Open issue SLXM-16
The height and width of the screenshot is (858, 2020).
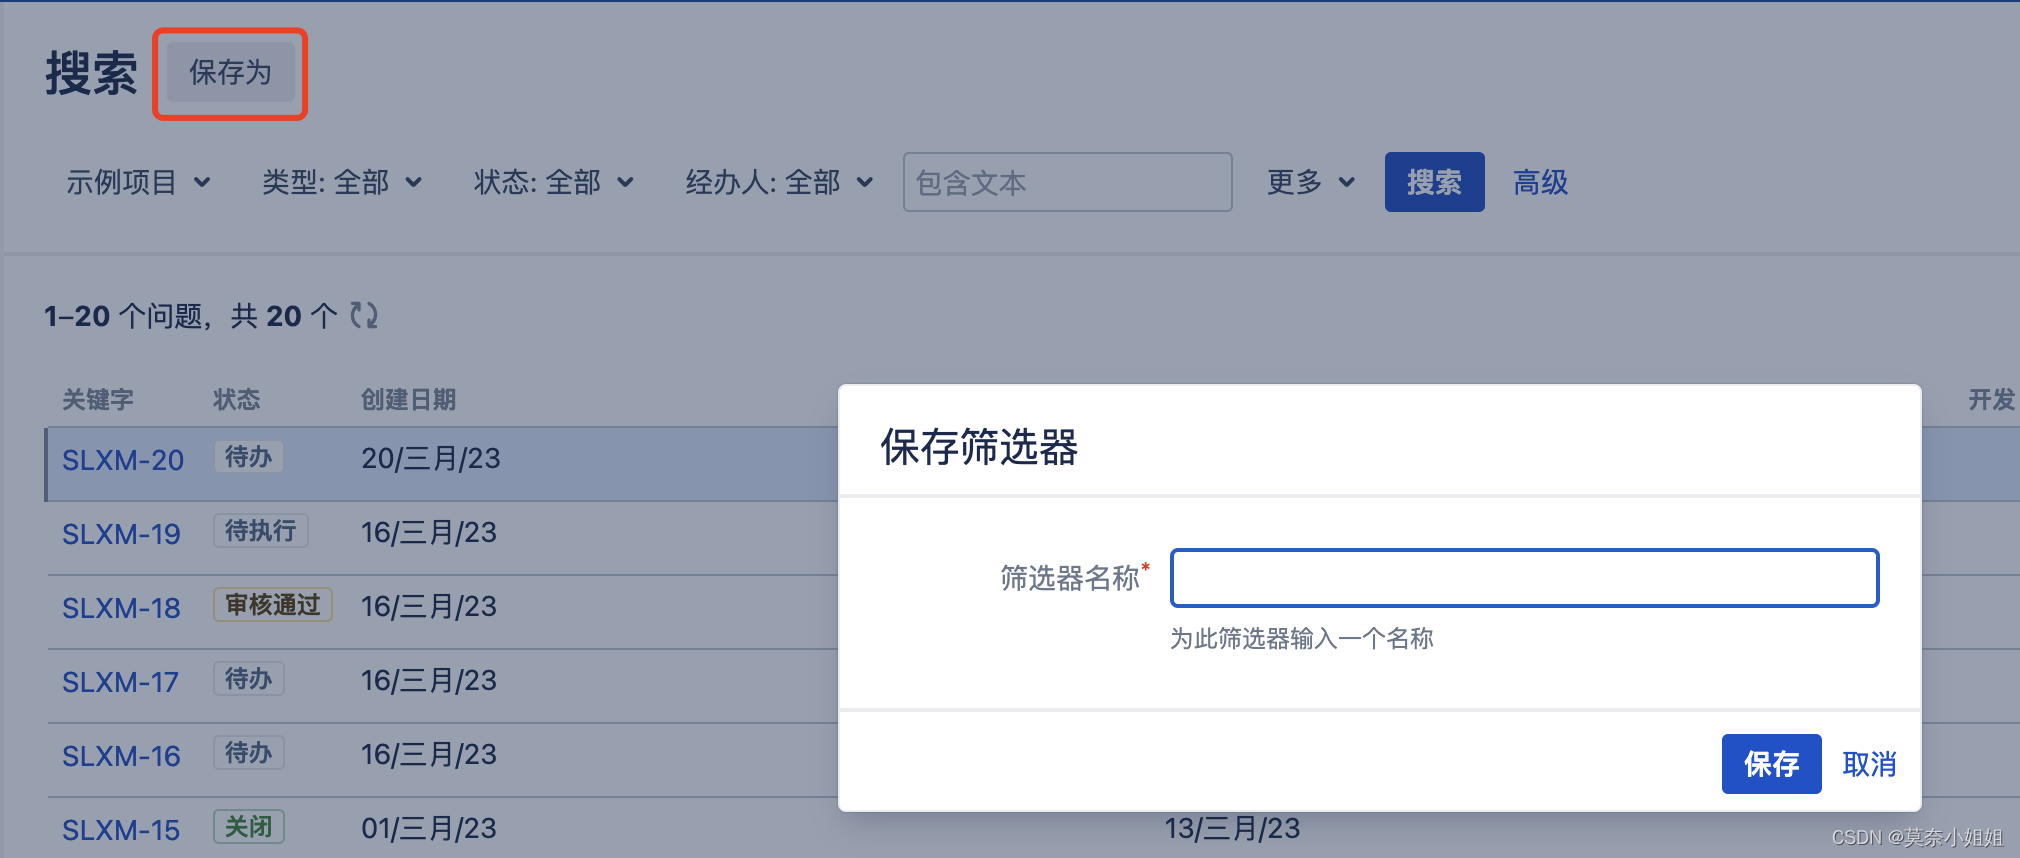[x=121, y=756]
